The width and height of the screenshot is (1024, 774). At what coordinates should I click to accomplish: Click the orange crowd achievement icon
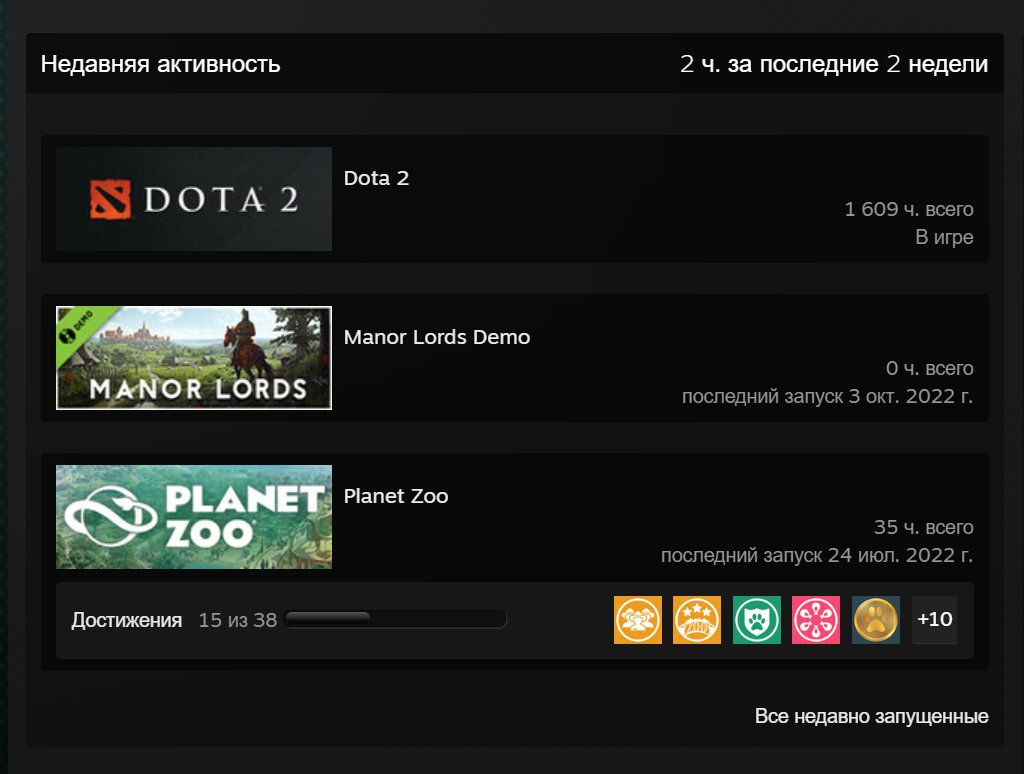pos(637,620)
